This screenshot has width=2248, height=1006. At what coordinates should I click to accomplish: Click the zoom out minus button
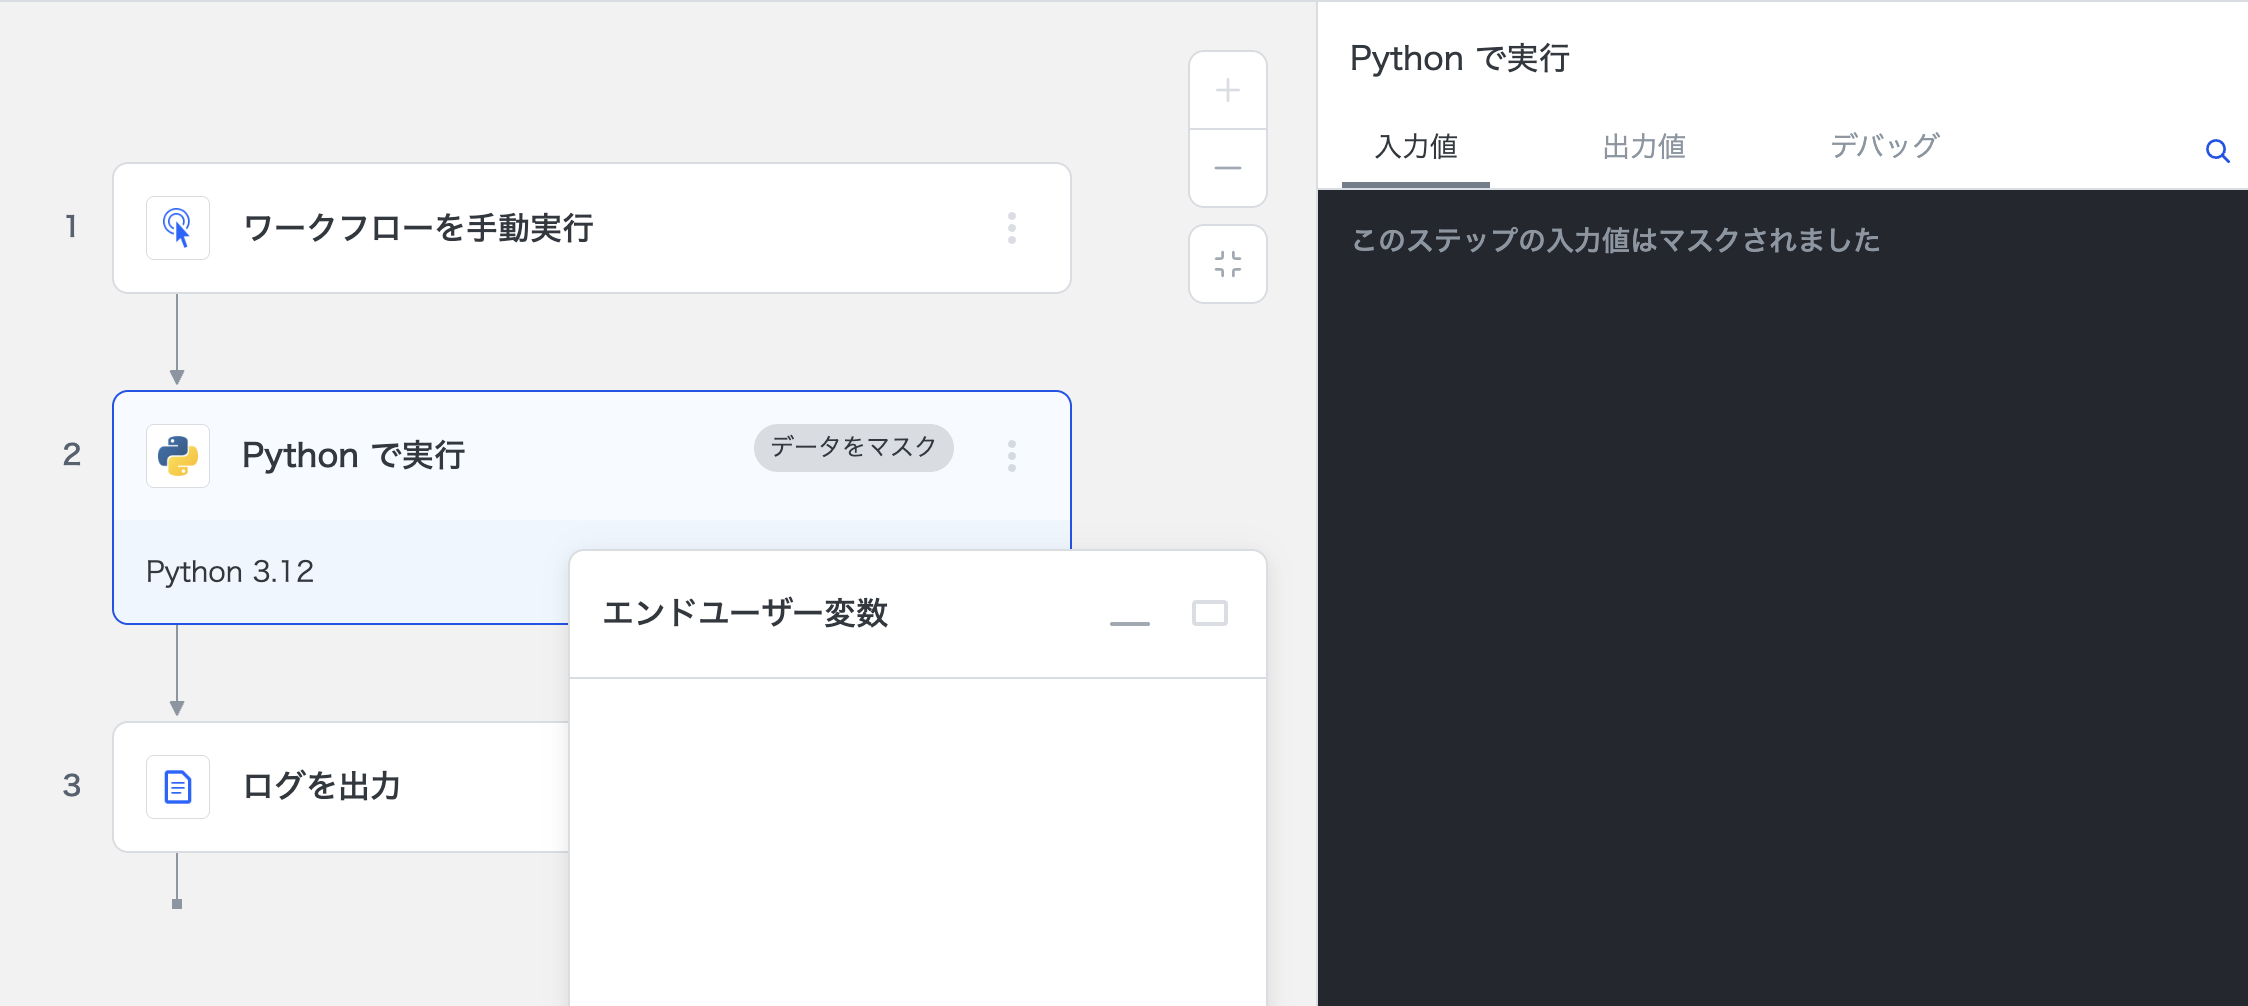pos(1227,168)
